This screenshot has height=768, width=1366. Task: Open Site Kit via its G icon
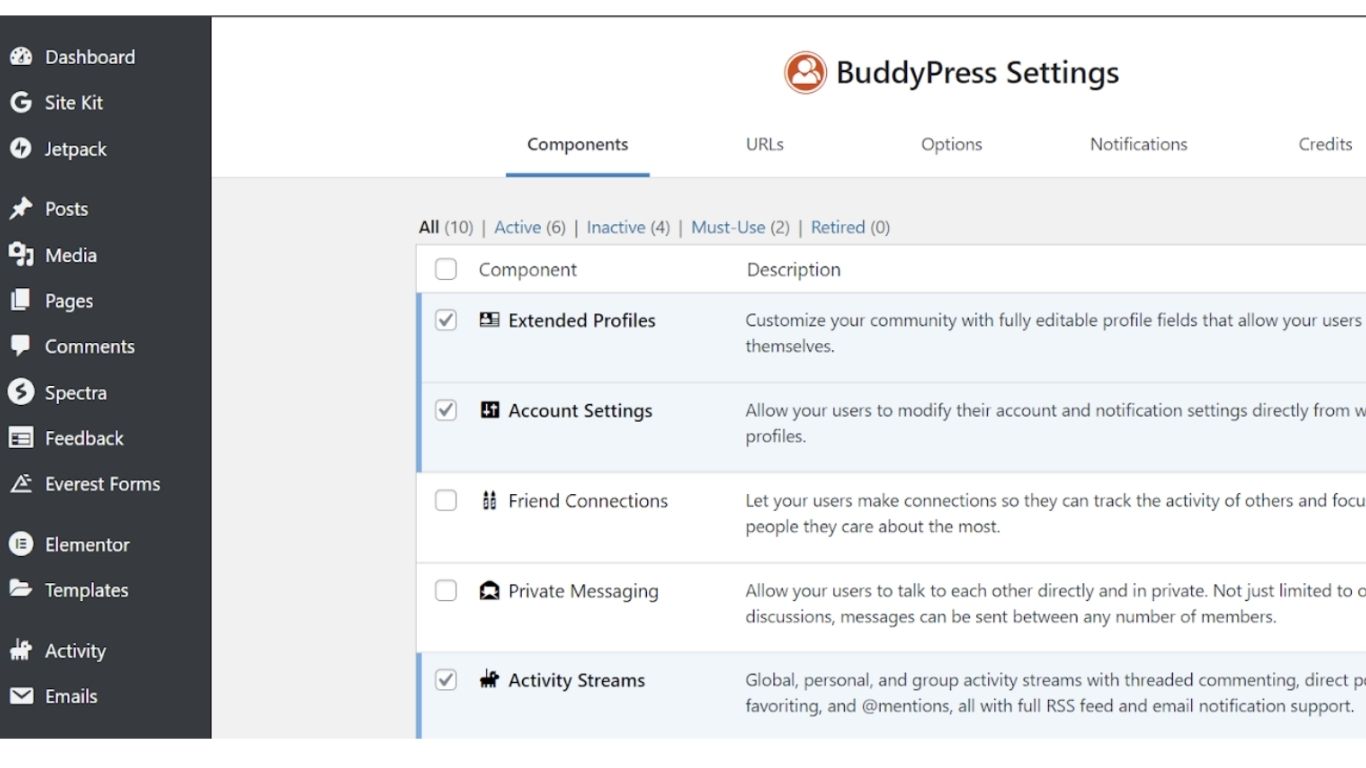pyautogui.click(x=21, y=103)
